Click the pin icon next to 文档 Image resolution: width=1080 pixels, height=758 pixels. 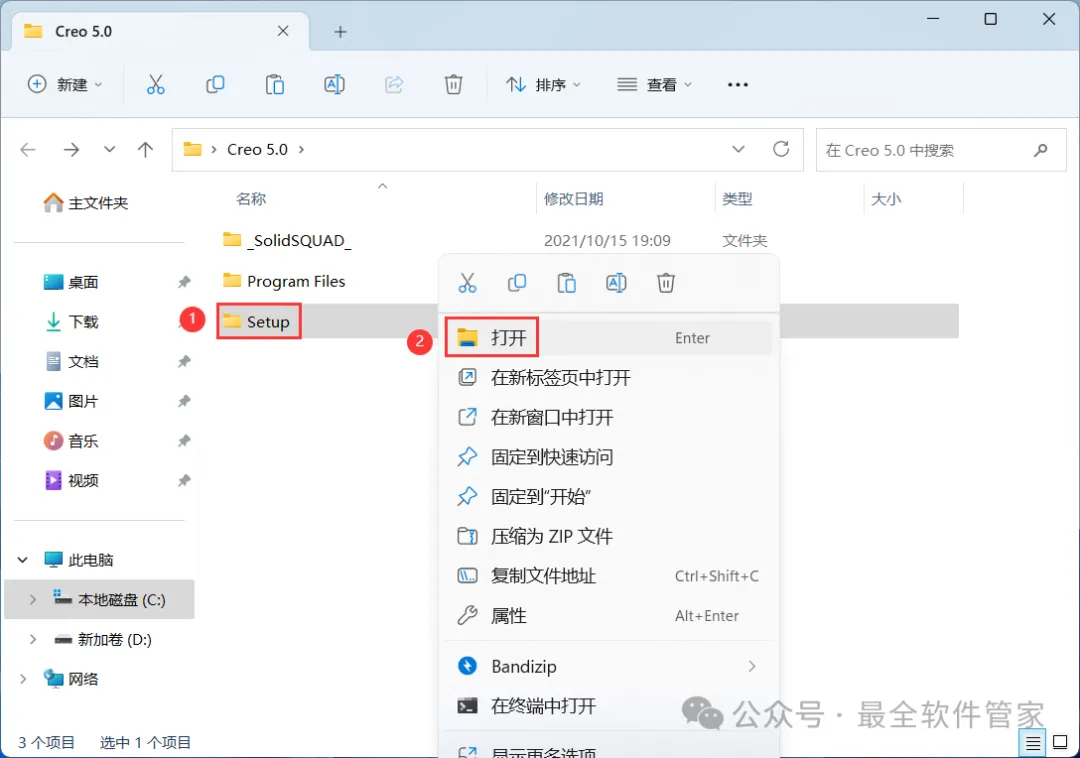[x=184, y=361]
